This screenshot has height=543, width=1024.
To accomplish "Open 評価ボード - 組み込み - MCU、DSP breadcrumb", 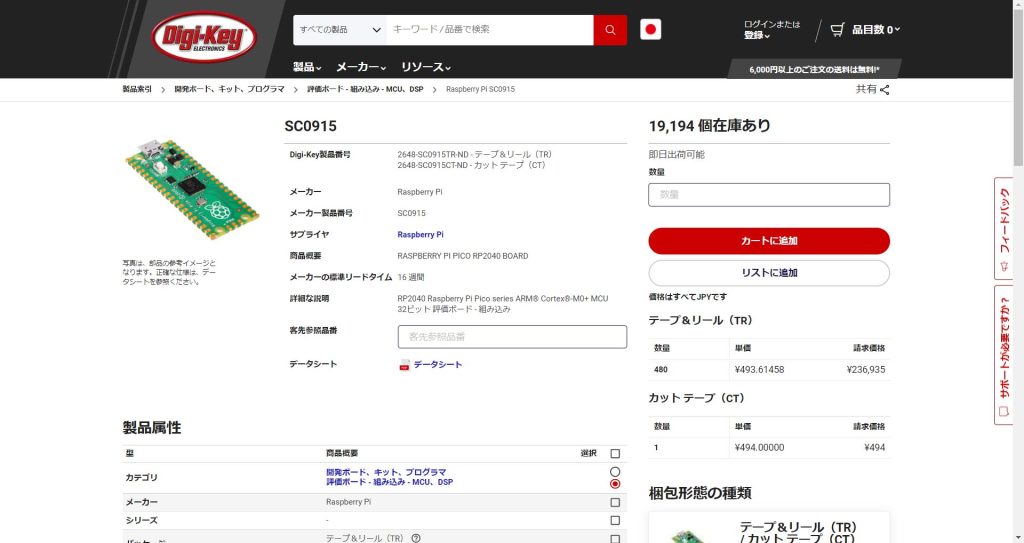I will tap(365, 90).
